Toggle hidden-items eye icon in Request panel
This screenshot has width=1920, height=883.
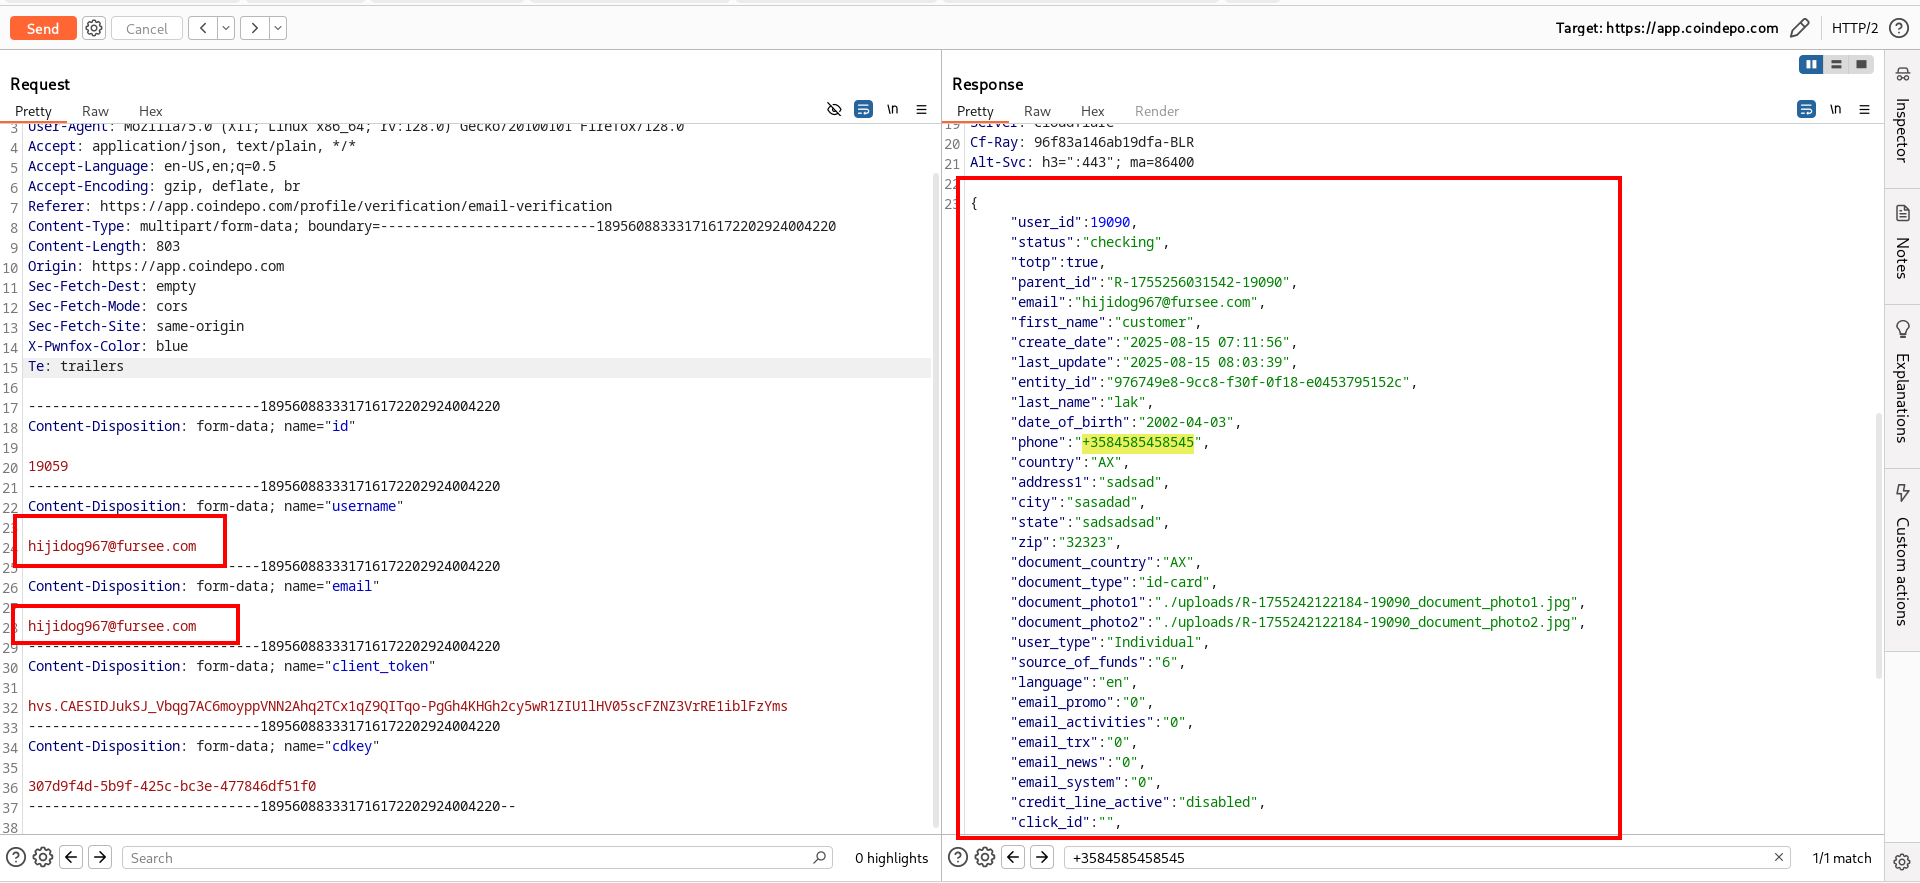click(x=834, y=109)
